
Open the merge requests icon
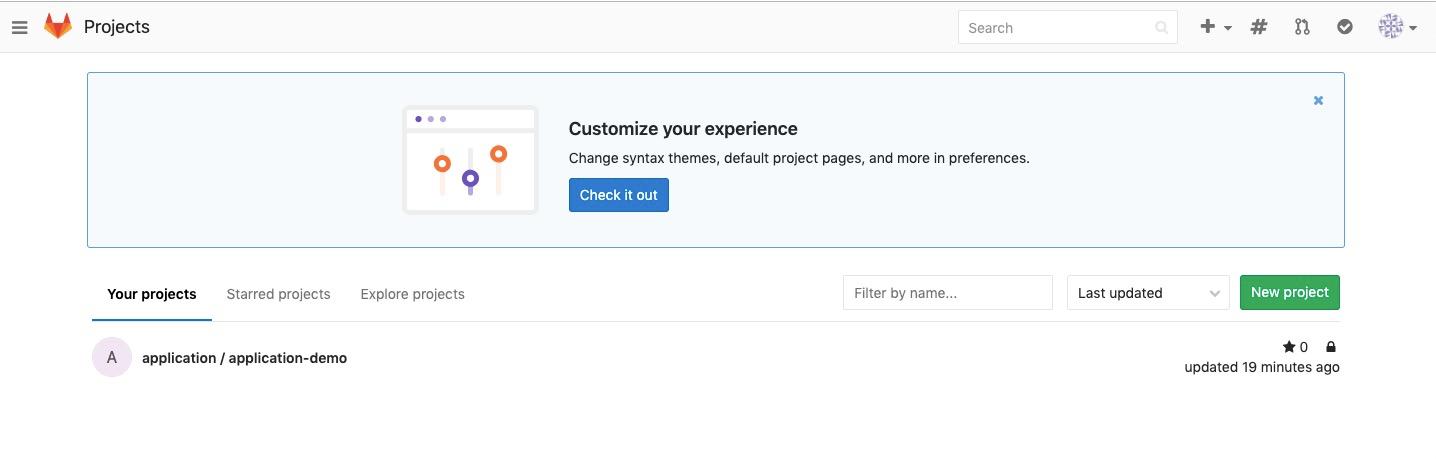coord(1302,27)
